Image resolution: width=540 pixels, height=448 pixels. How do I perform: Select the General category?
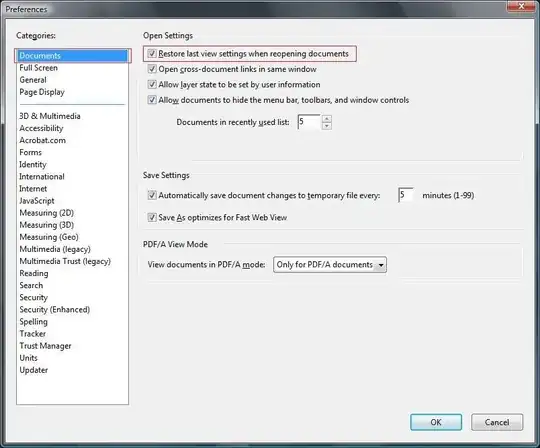click(x=33, y=80)
